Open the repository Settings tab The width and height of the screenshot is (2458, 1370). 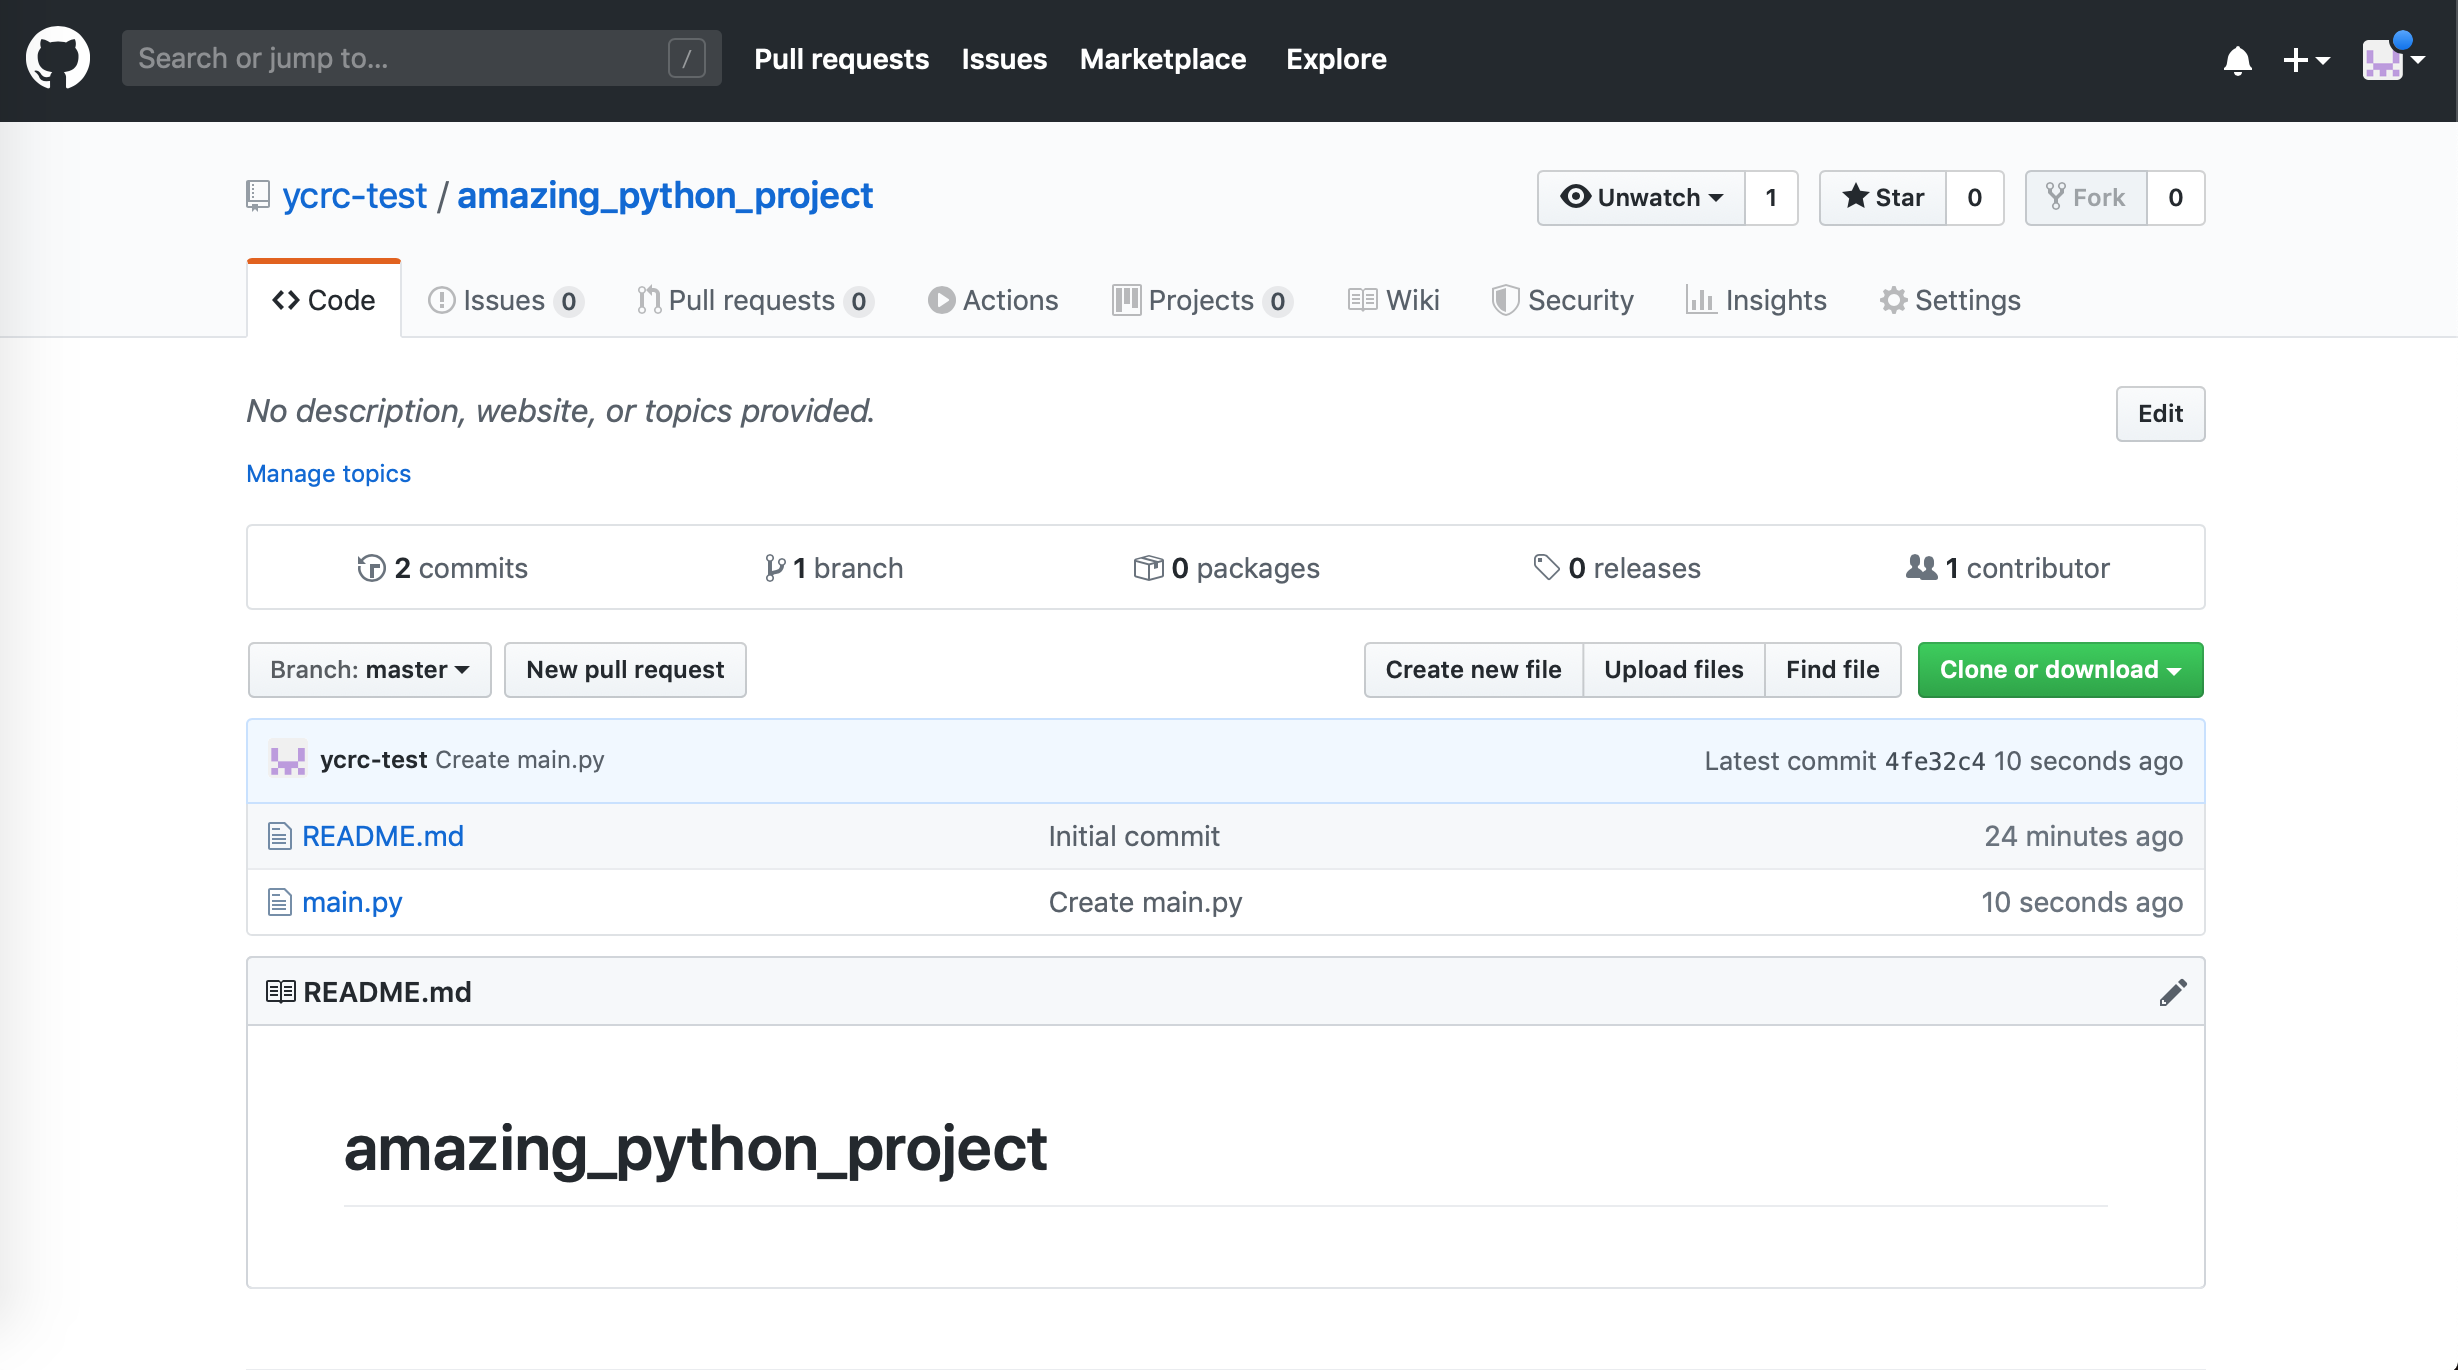(x=1950, y=300)
